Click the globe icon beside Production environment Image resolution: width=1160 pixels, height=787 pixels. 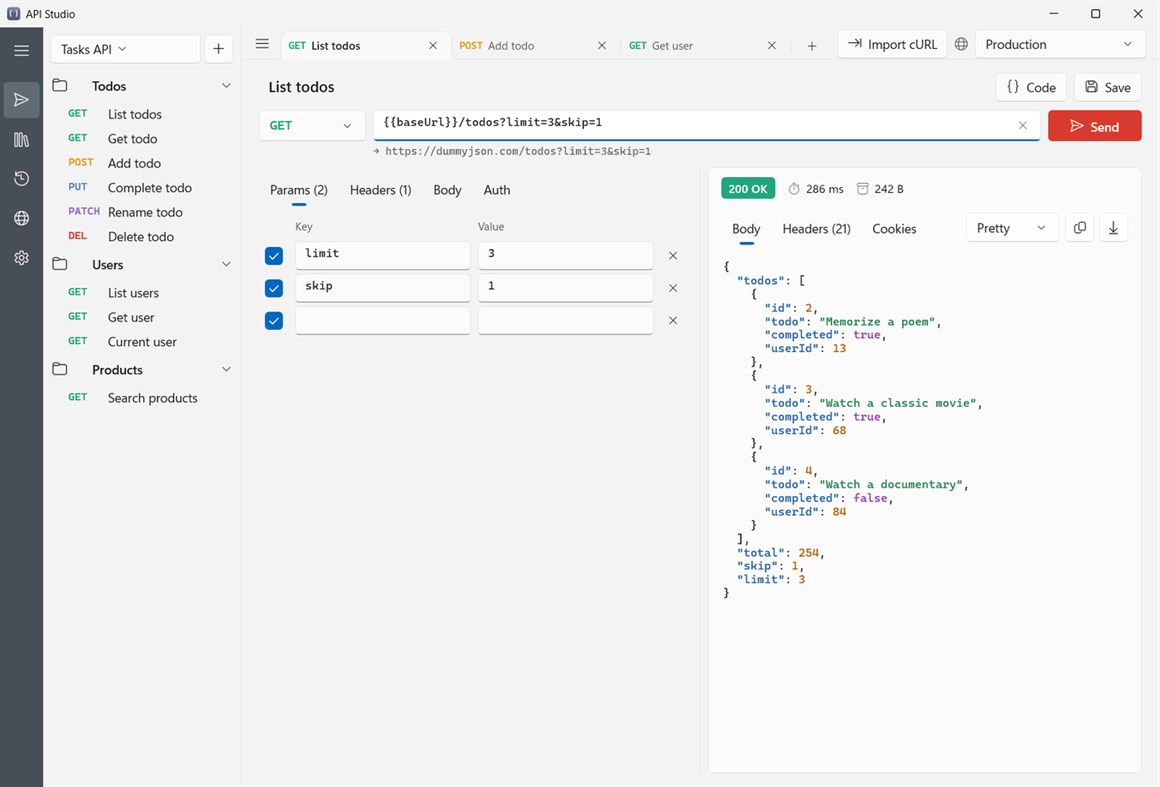(961, 44)
